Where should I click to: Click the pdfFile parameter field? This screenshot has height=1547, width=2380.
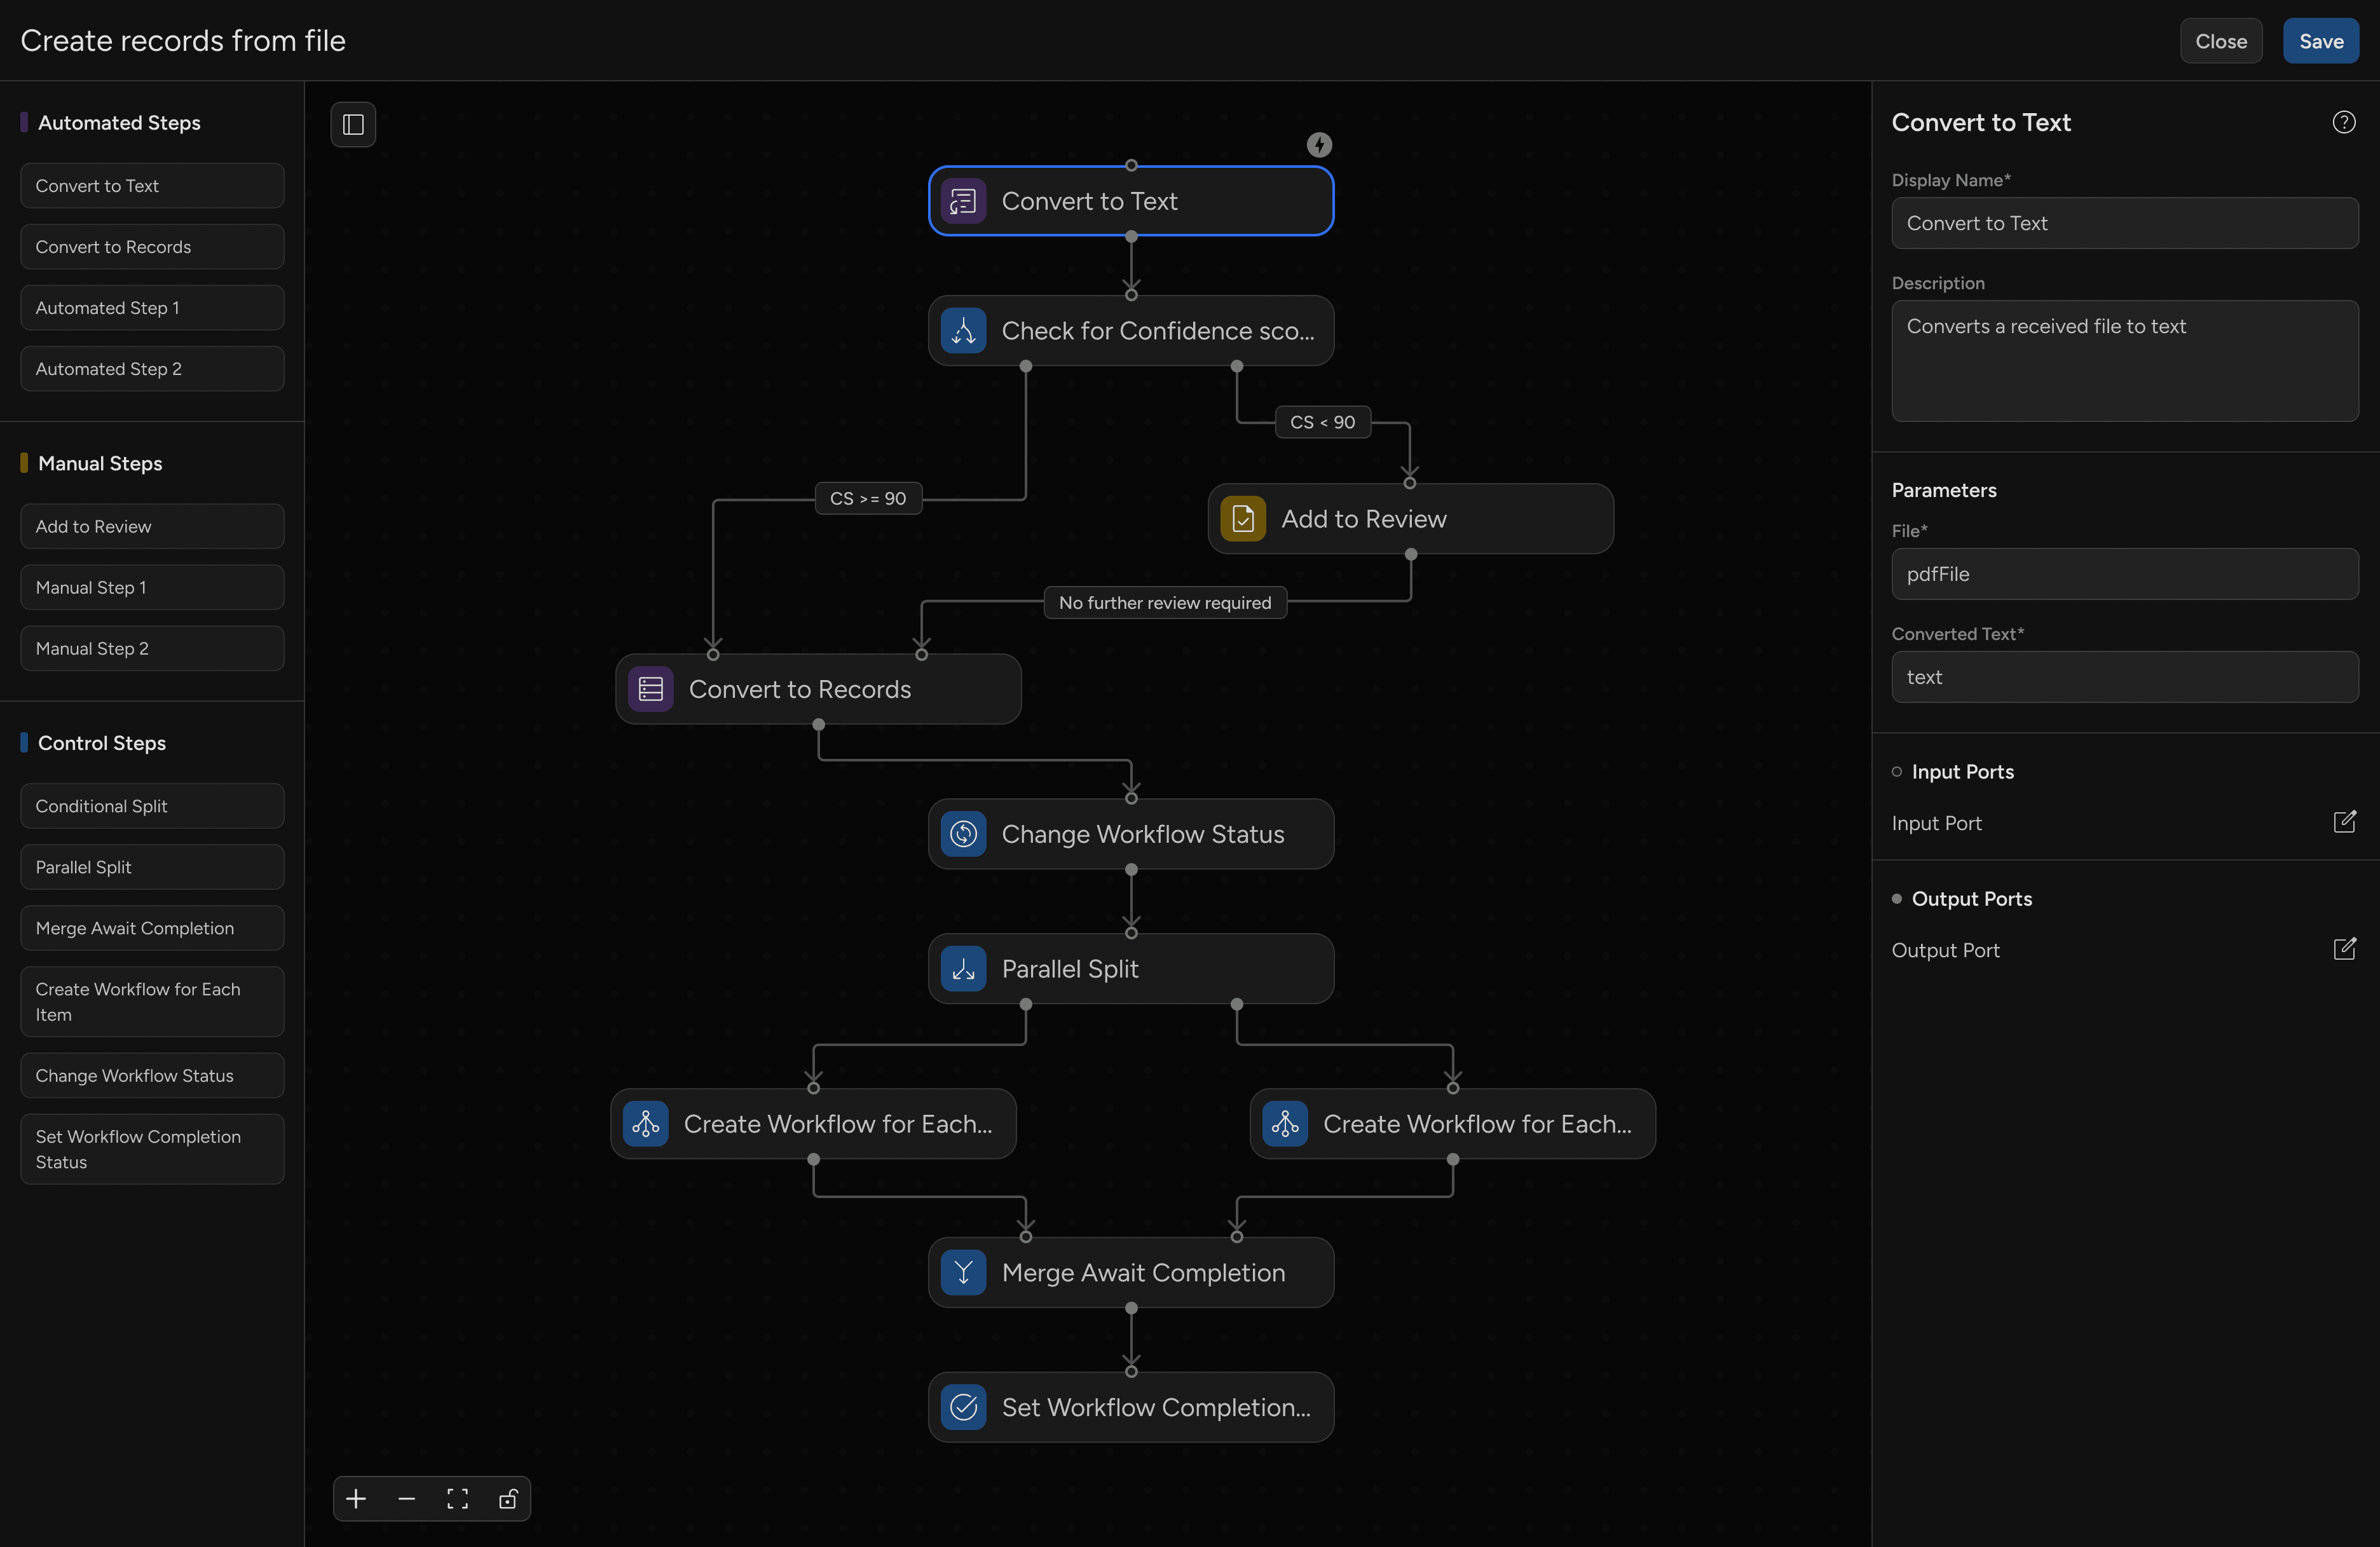[2123, 574]
